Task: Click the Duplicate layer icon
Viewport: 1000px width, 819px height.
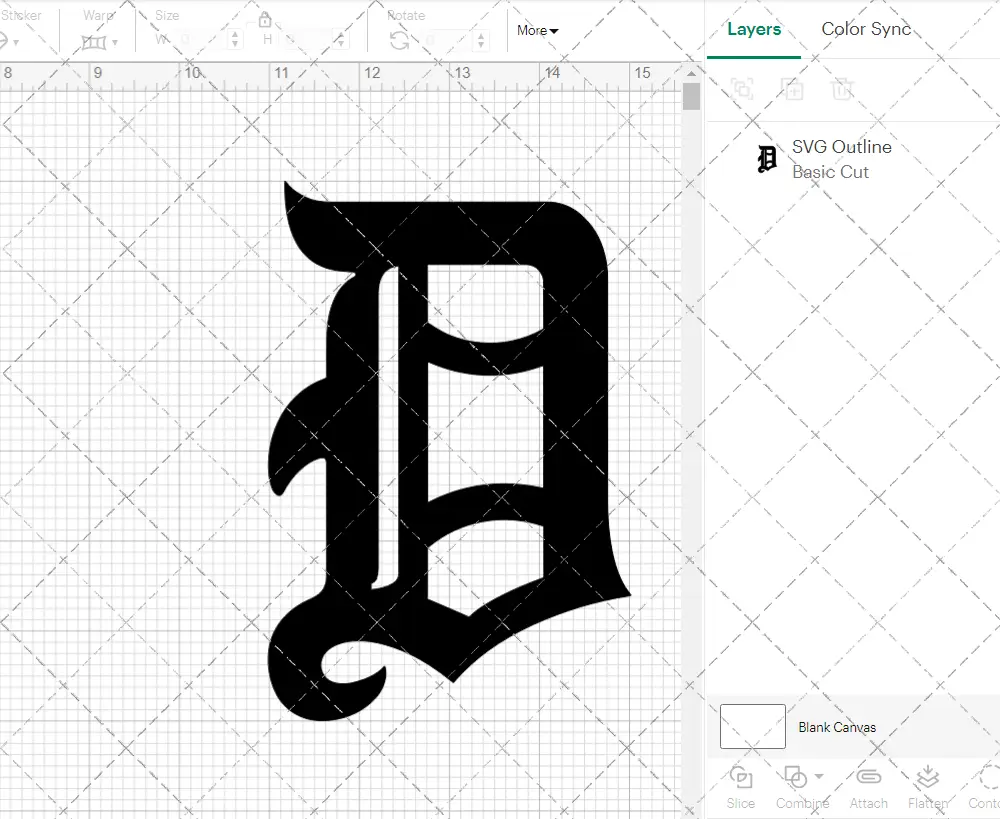Action: (x=792, y=89)
